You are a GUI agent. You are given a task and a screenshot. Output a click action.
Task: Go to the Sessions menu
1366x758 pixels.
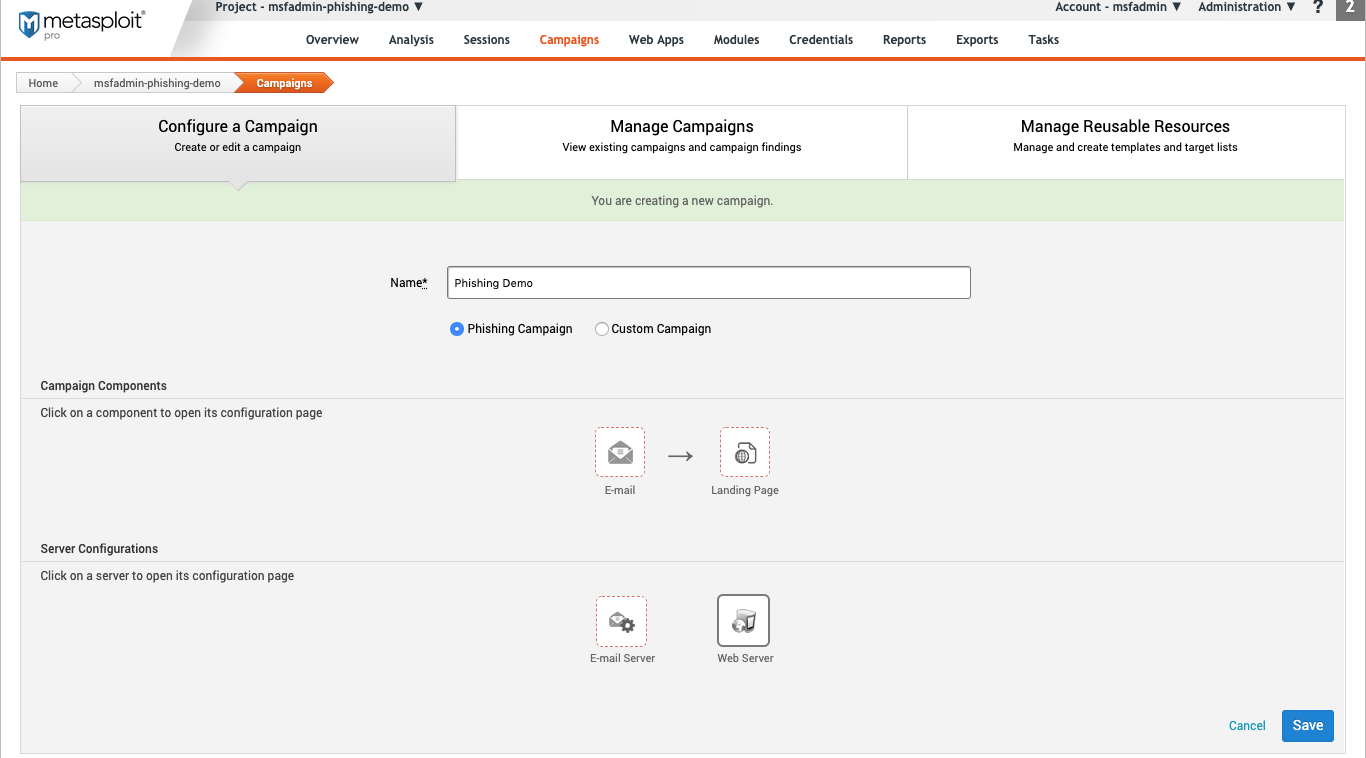click(487, 40)
